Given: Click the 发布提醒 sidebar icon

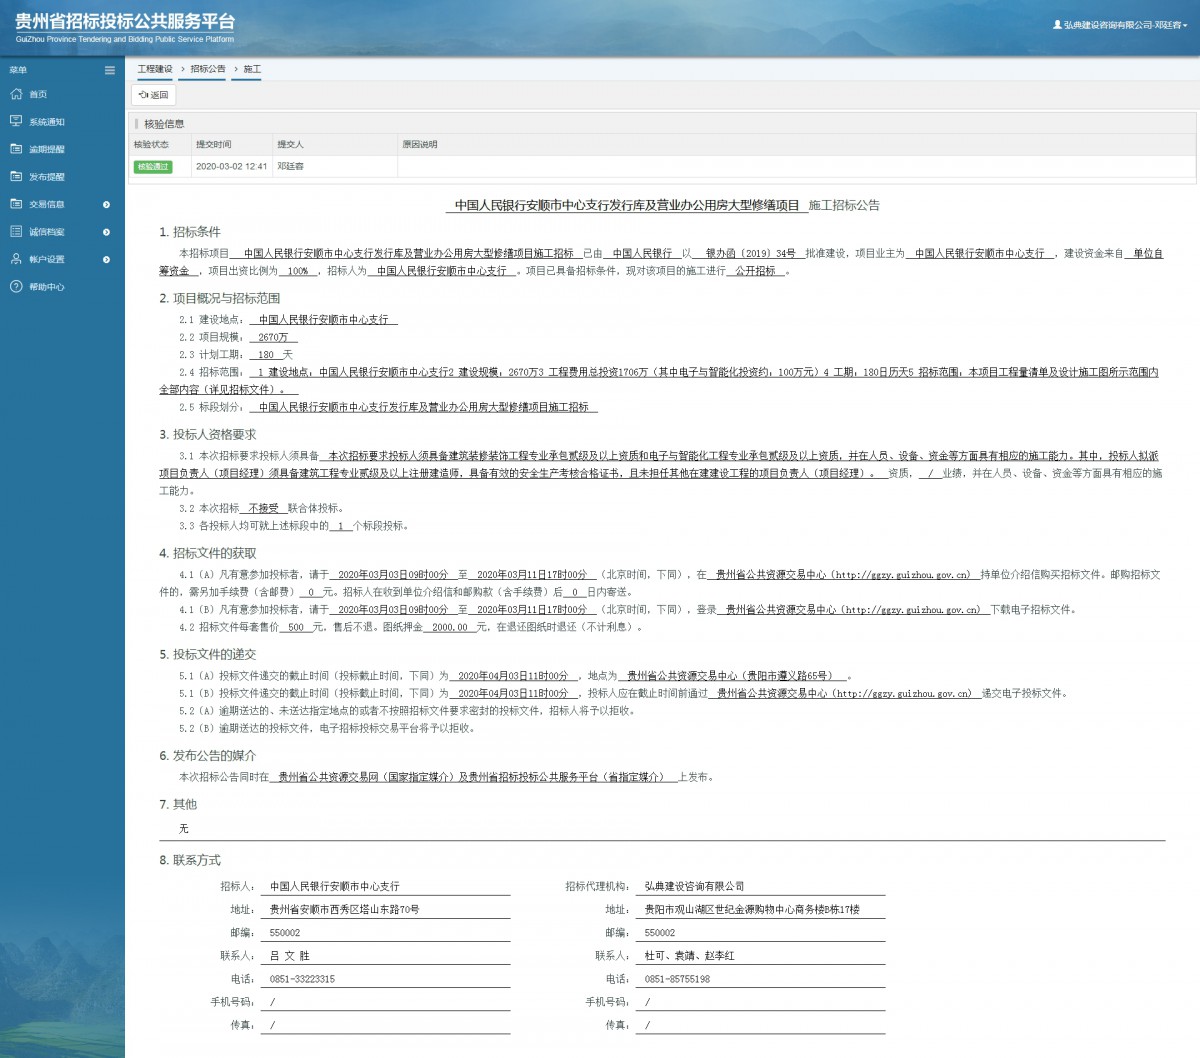Looking at the screenshot, I should click(x=16, y=176).
